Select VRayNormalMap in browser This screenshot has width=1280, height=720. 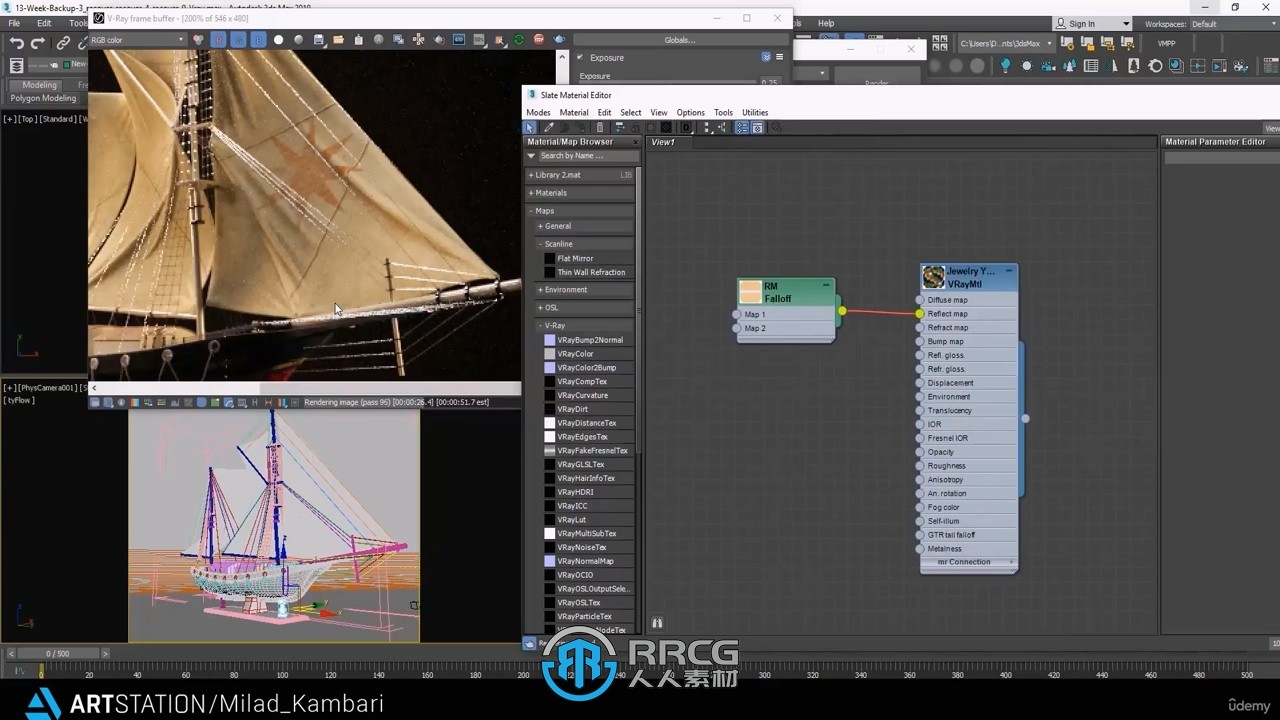click(586, 561)
